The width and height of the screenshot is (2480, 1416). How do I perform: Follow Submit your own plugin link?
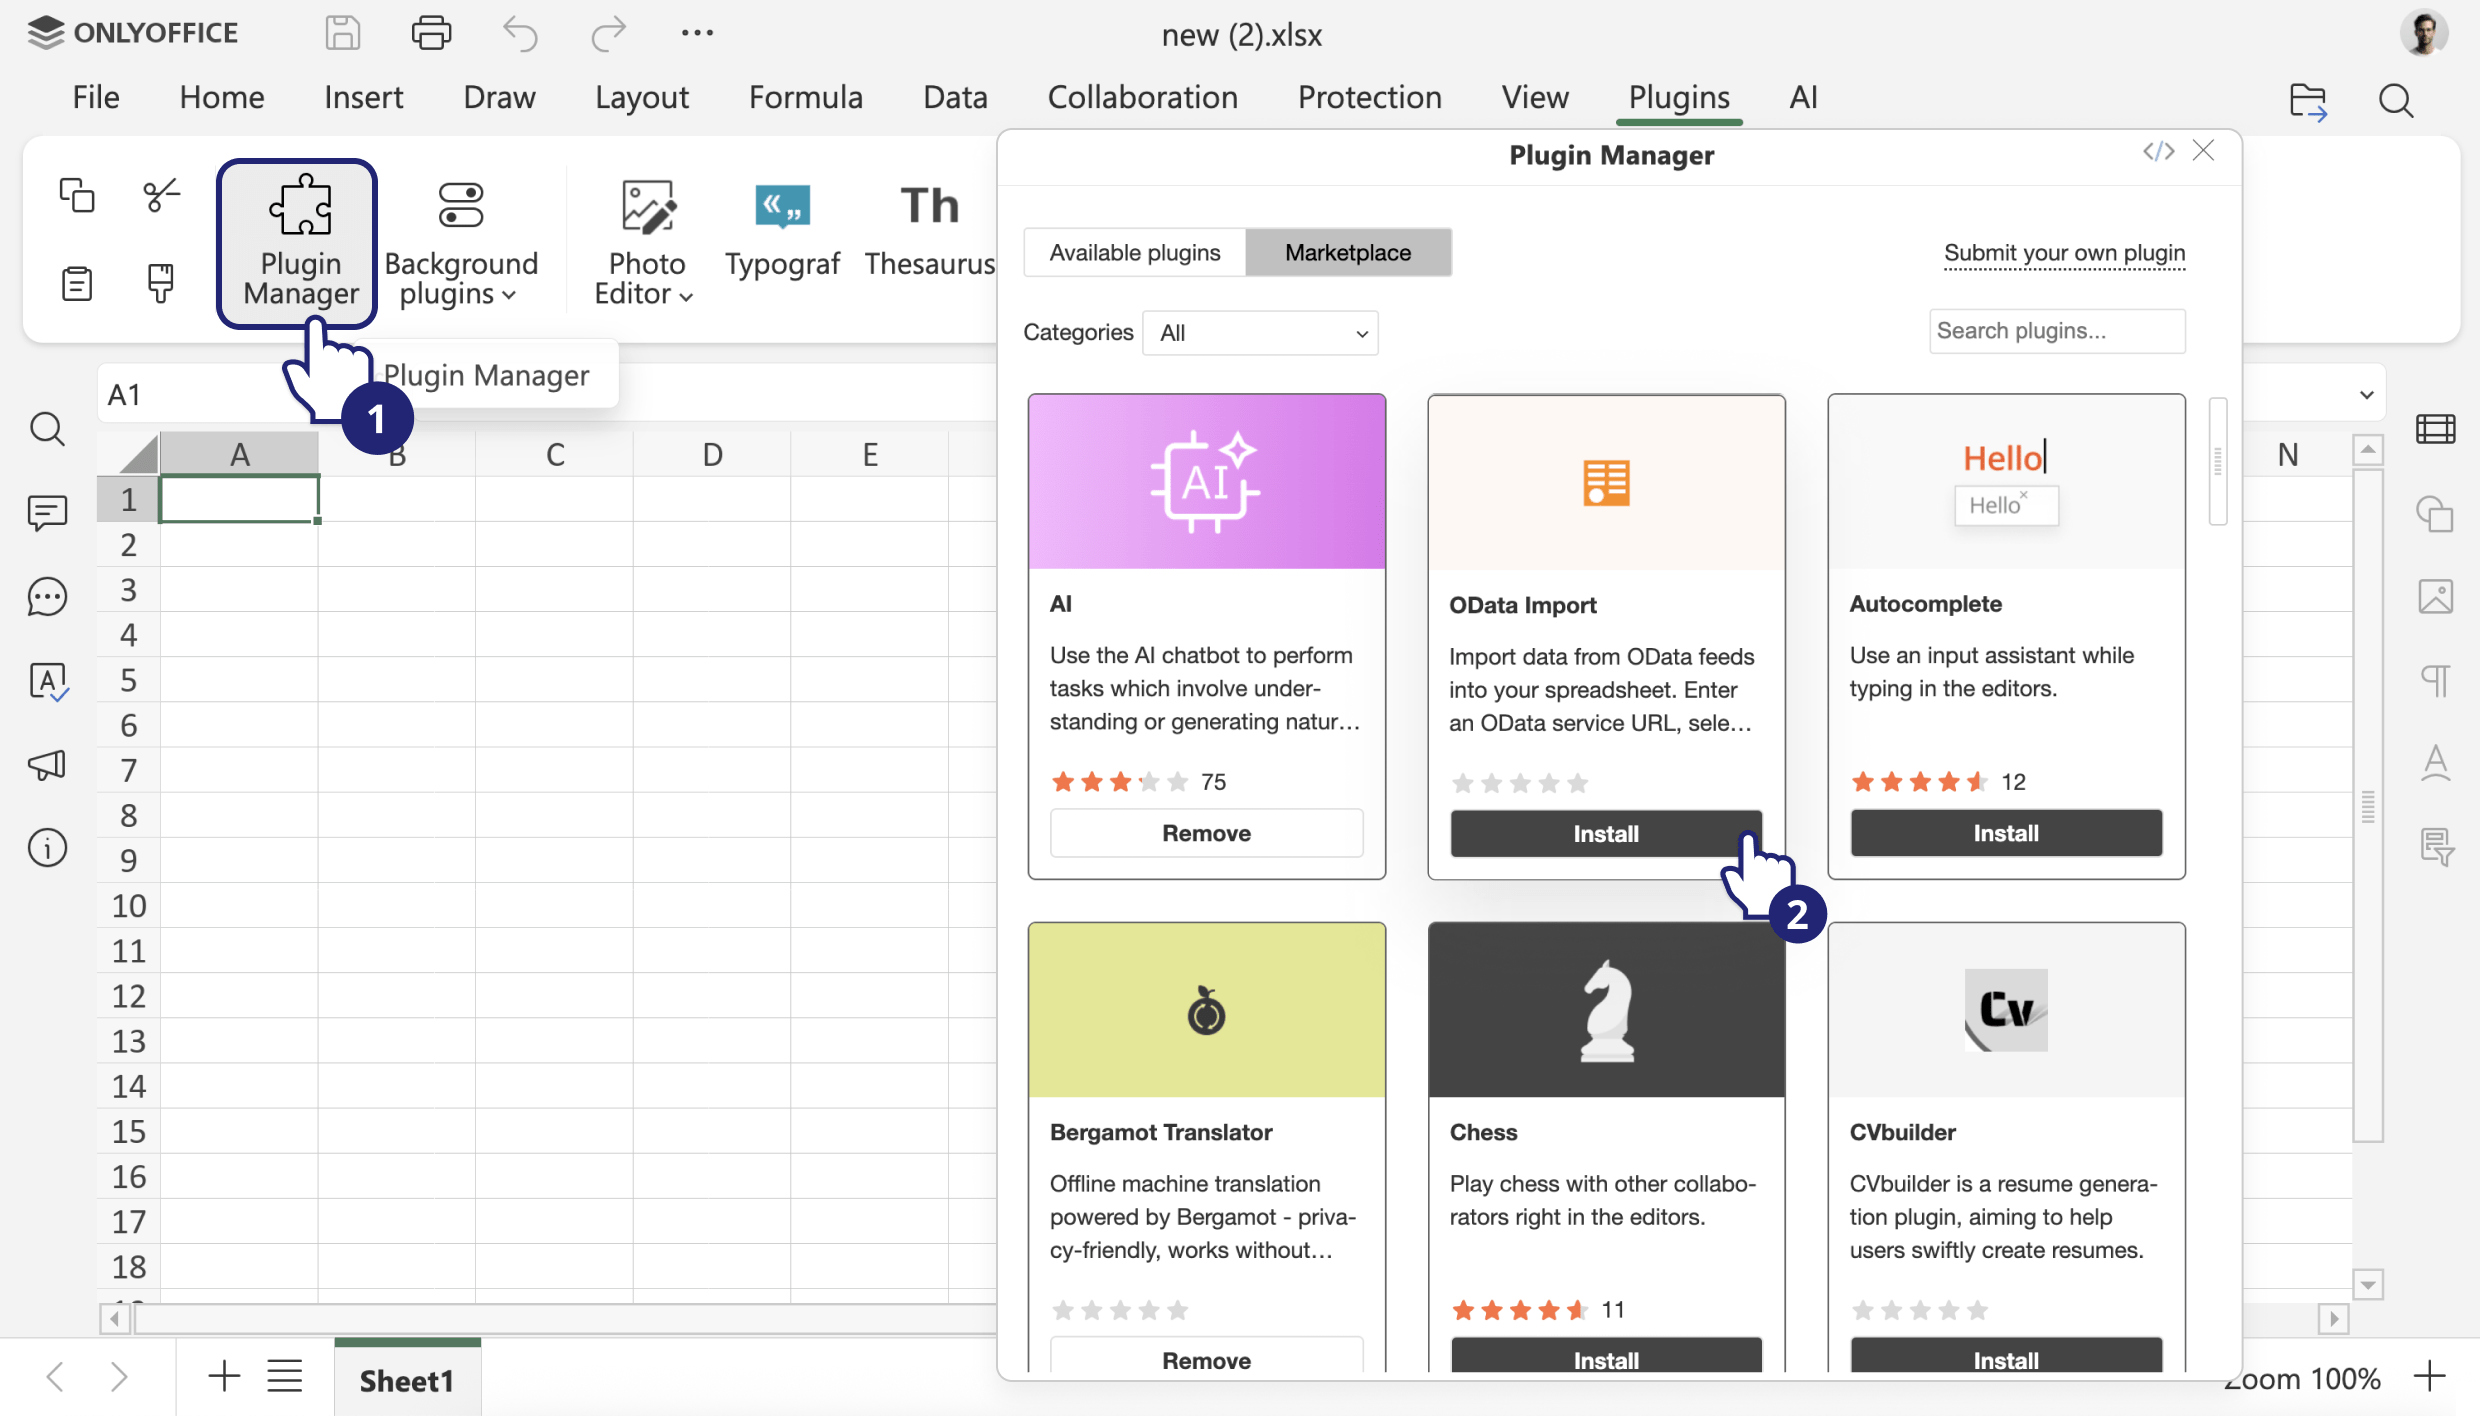pos(2064,253)
